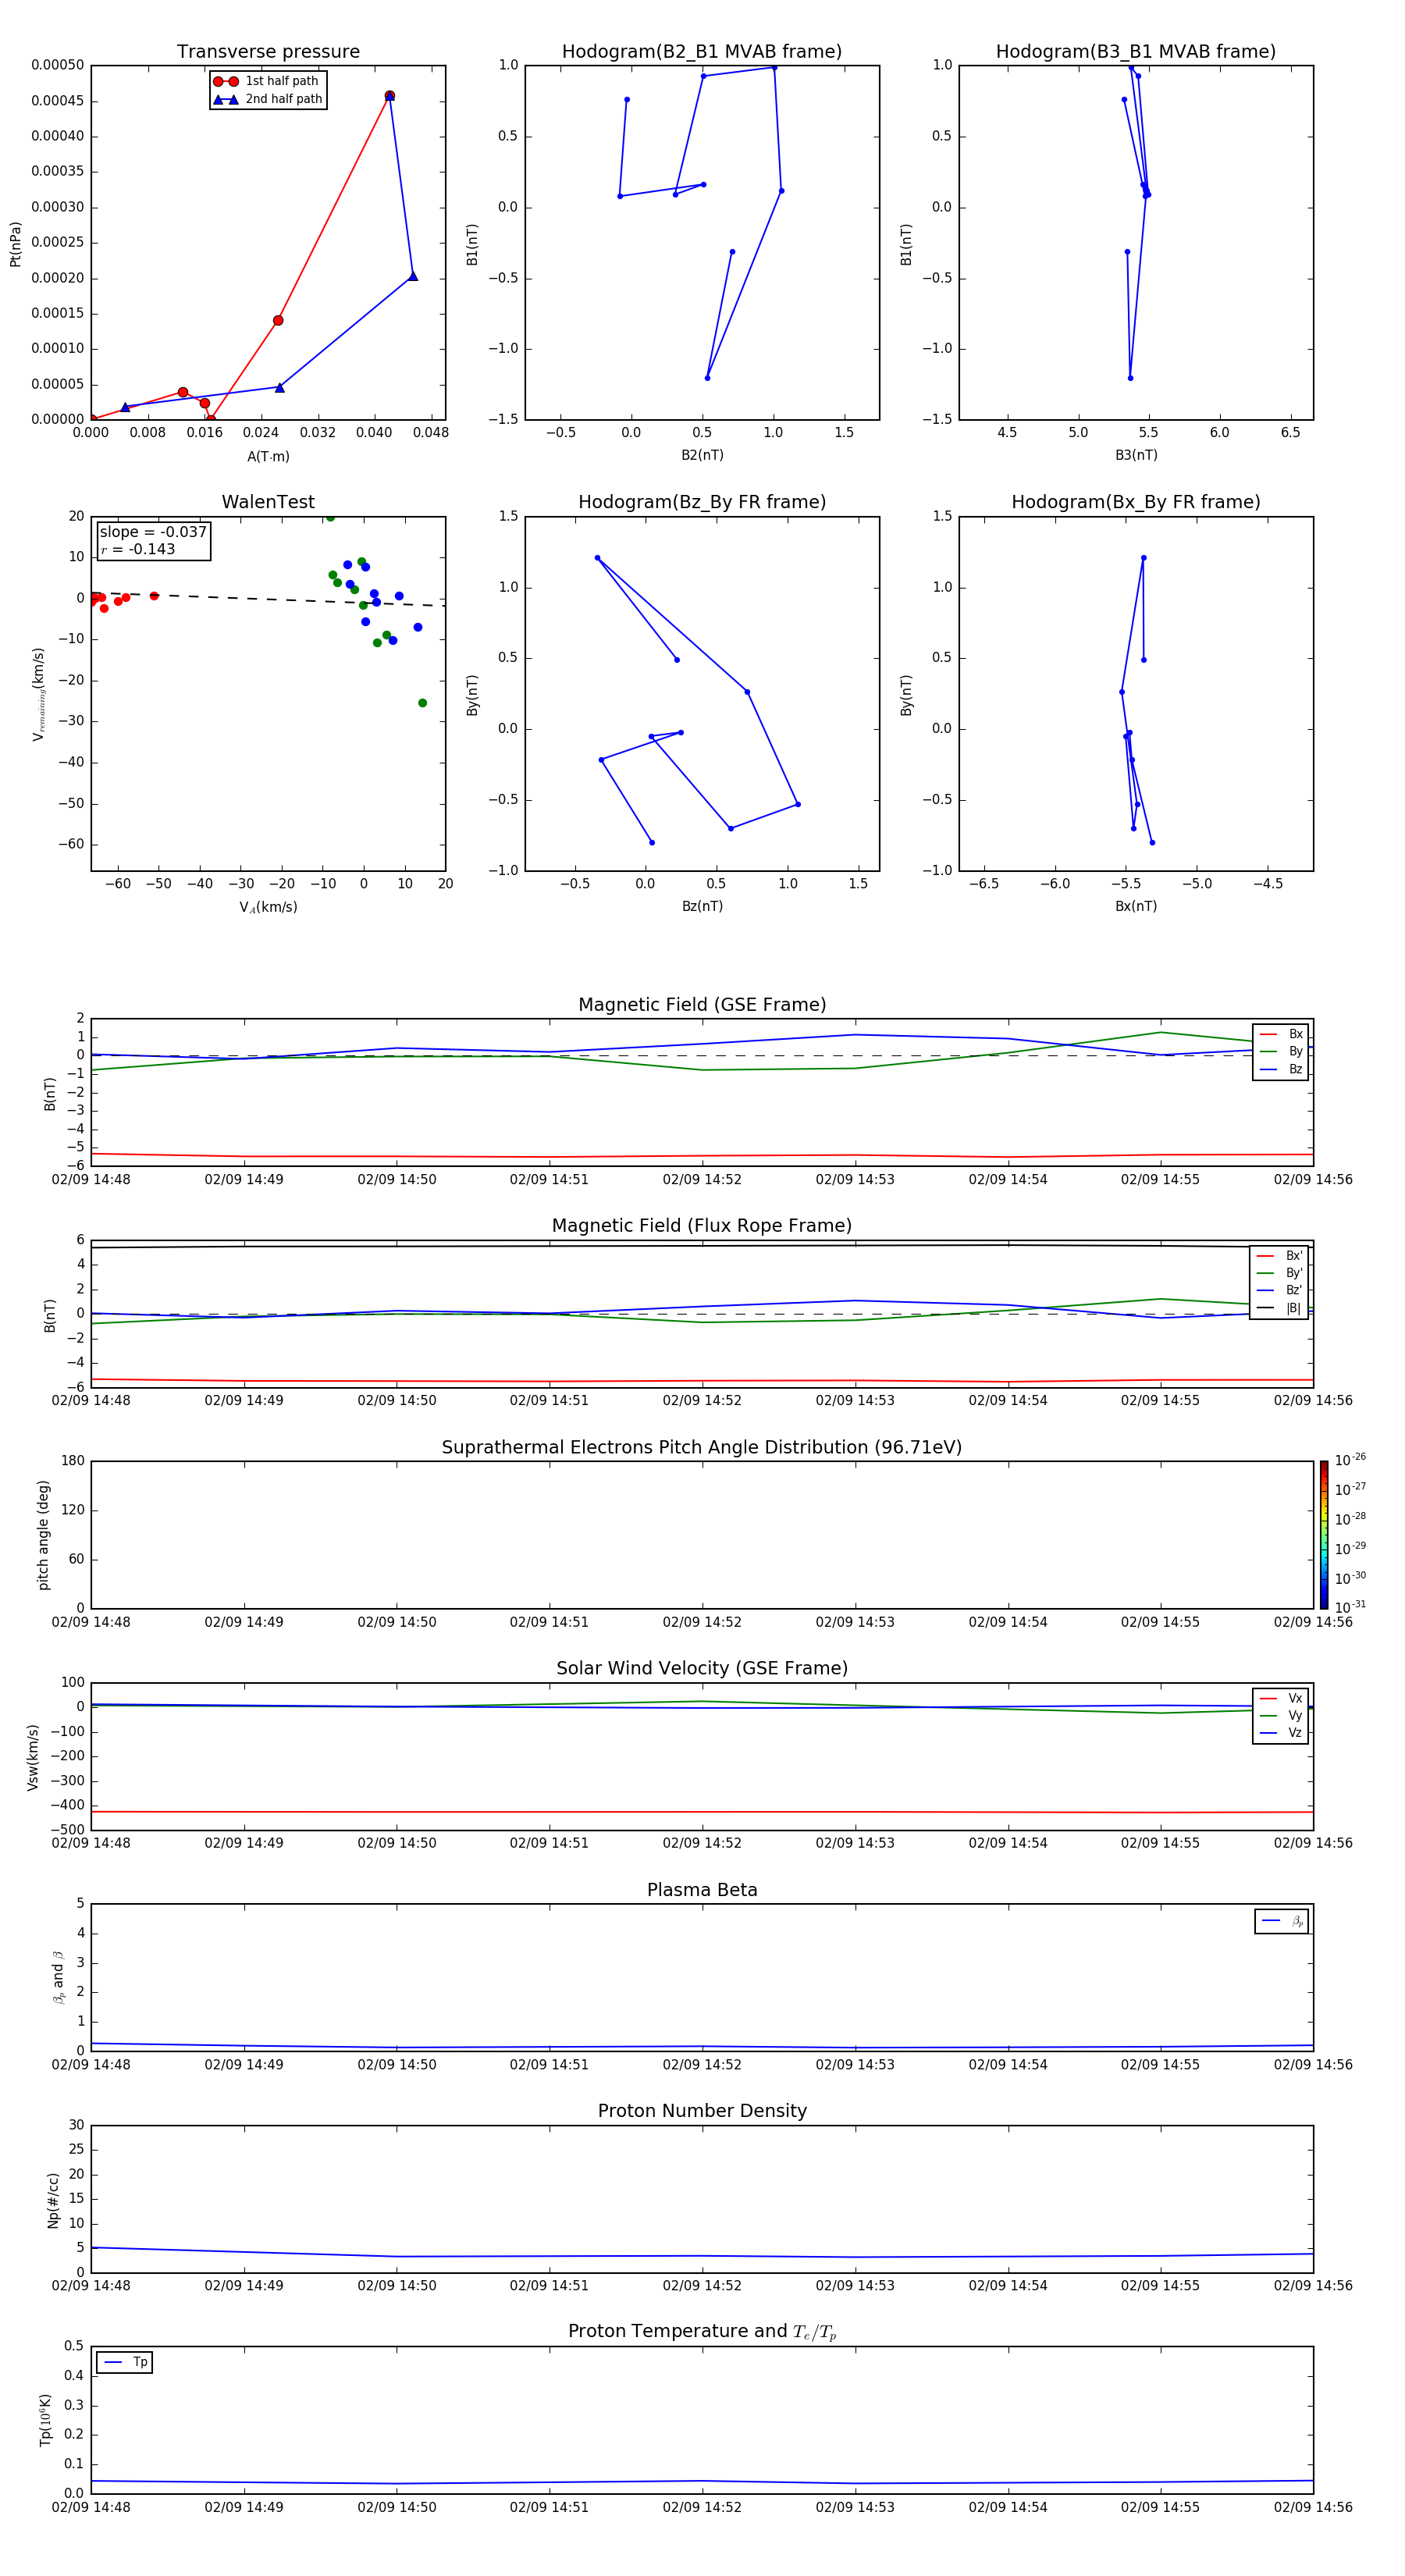Click the '10^-26' colorbar label
1405x2576 pixels.
point(1350,1460)
